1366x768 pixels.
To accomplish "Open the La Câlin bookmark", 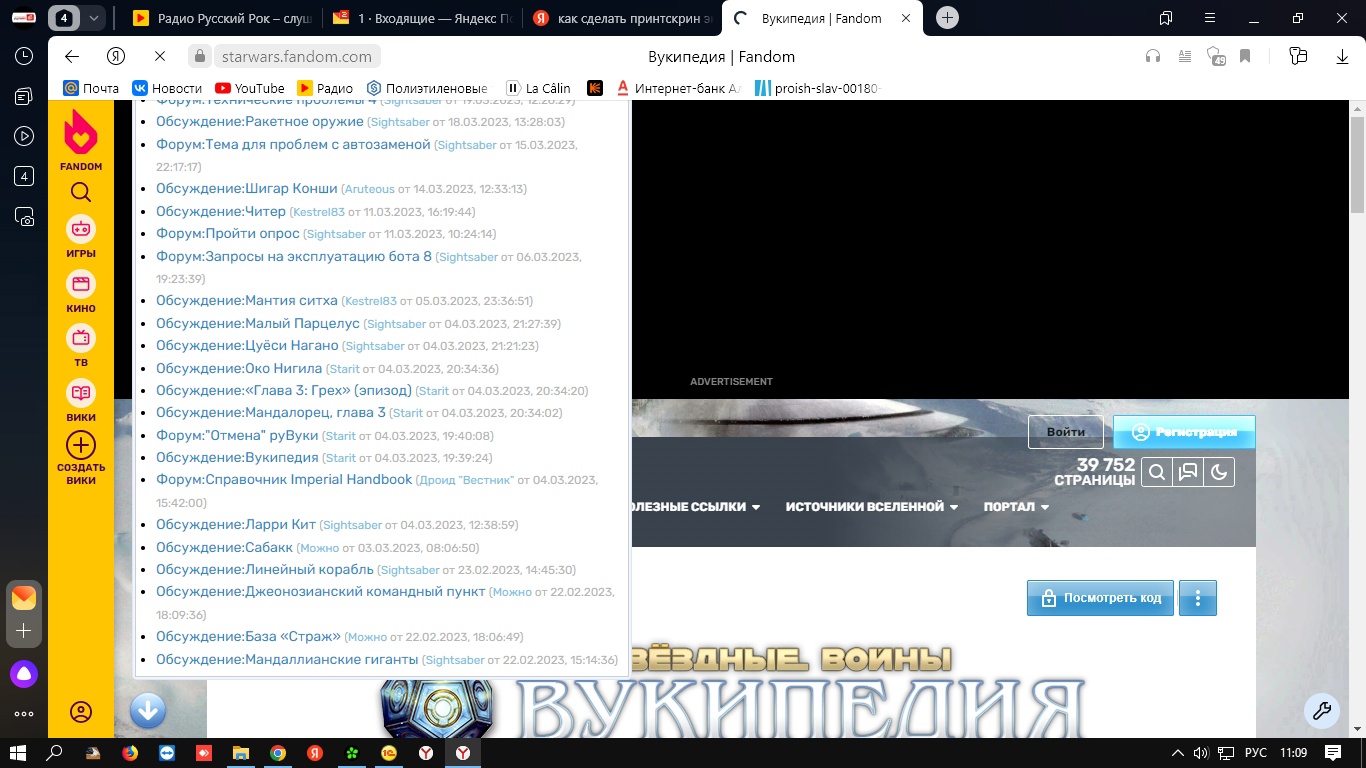I will (x=538, y=88).
